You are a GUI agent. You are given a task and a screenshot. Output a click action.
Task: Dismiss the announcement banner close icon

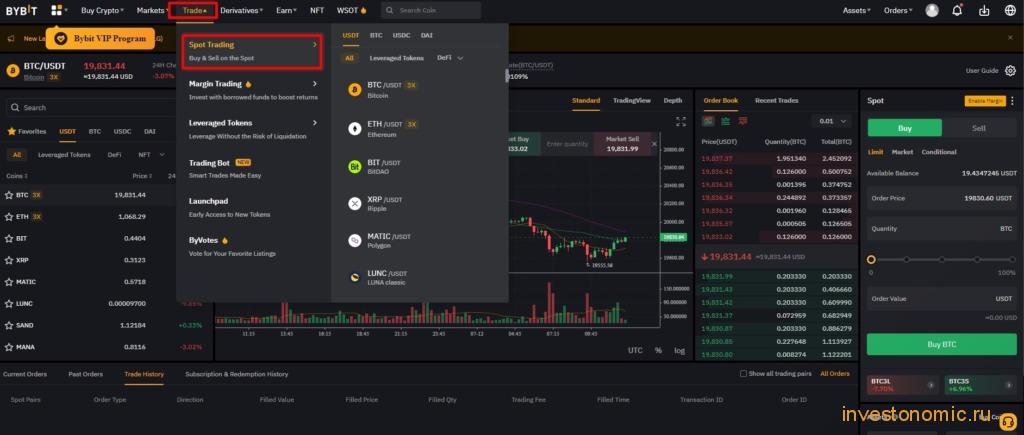coord(1010,38)
